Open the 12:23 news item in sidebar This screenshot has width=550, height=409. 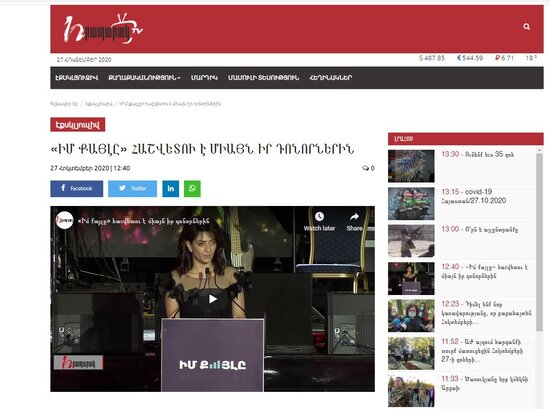click(x=486, y=313)
